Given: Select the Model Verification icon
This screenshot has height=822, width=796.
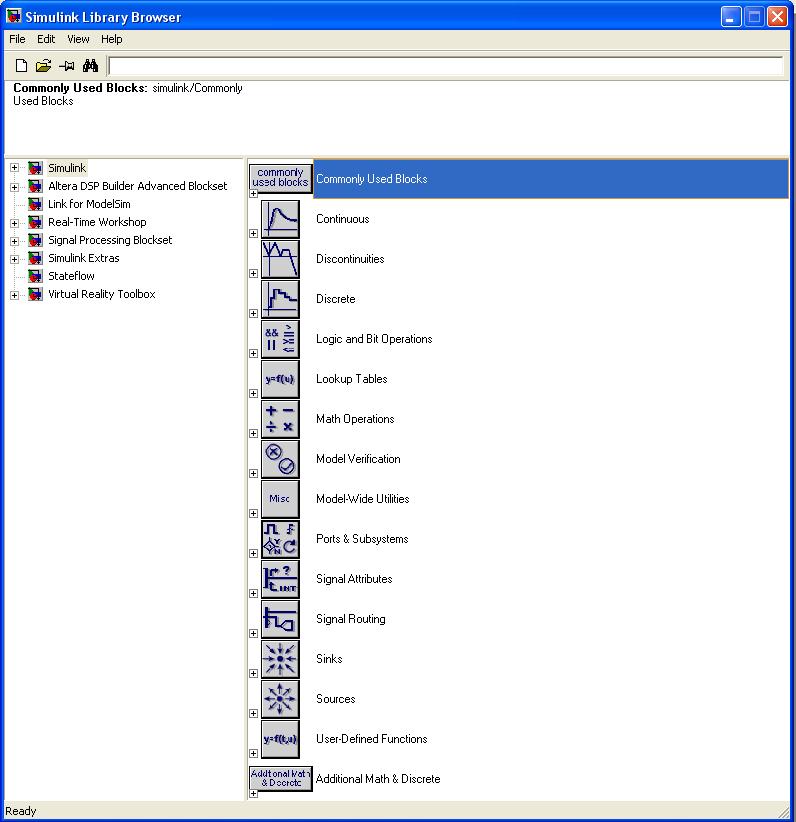Looking at the screenshot, I should click(x=280, y=459).
